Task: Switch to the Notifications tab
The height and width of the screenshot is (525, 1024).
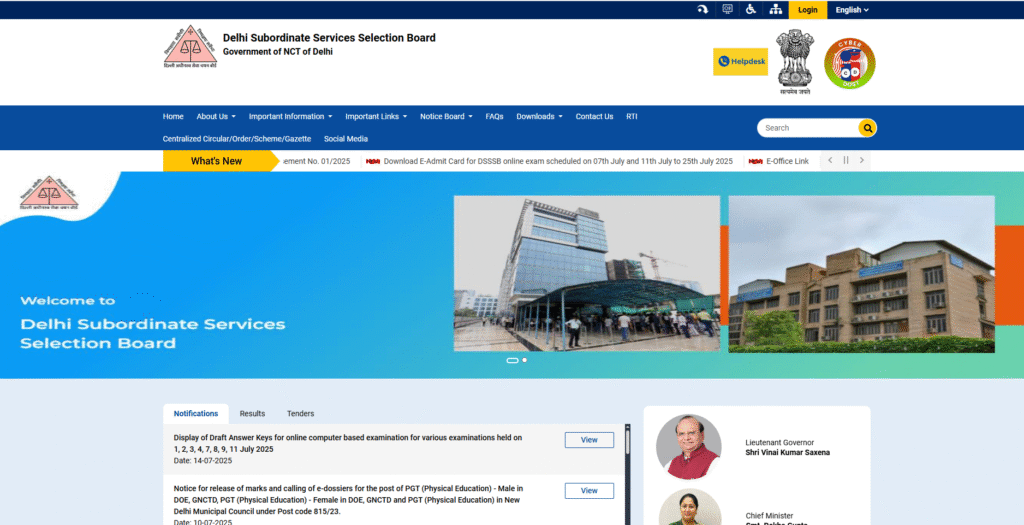Action: [x=196, y=413]
